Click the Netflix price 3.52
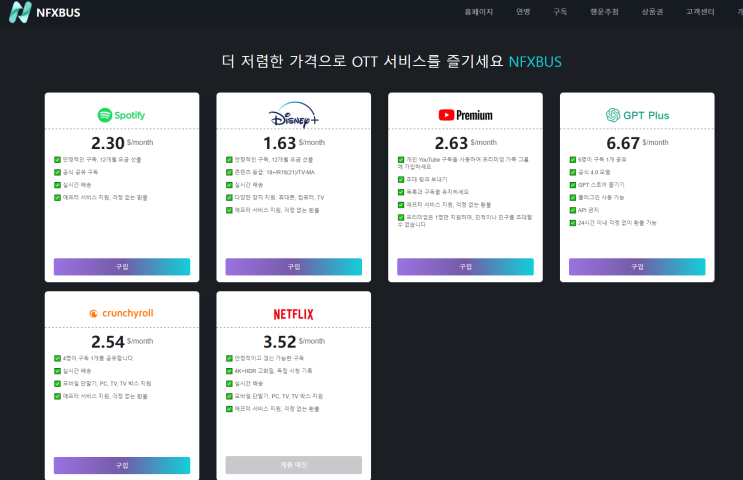The image size is (743, 480). pyautogui.click(x=280, y=342)
